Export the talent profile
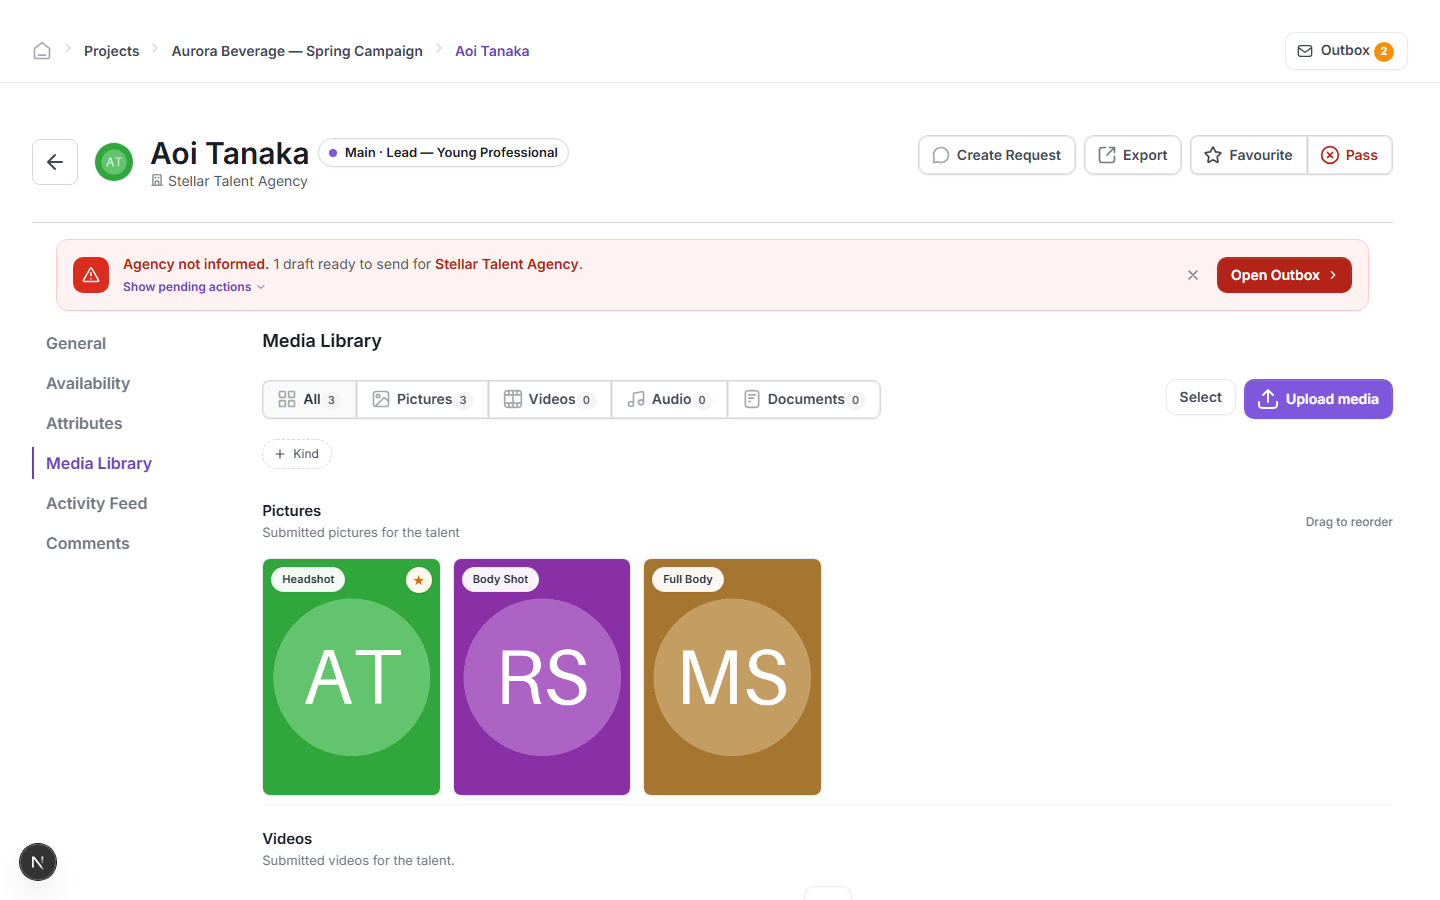The image size is (1440, 900). point(1133,155)
